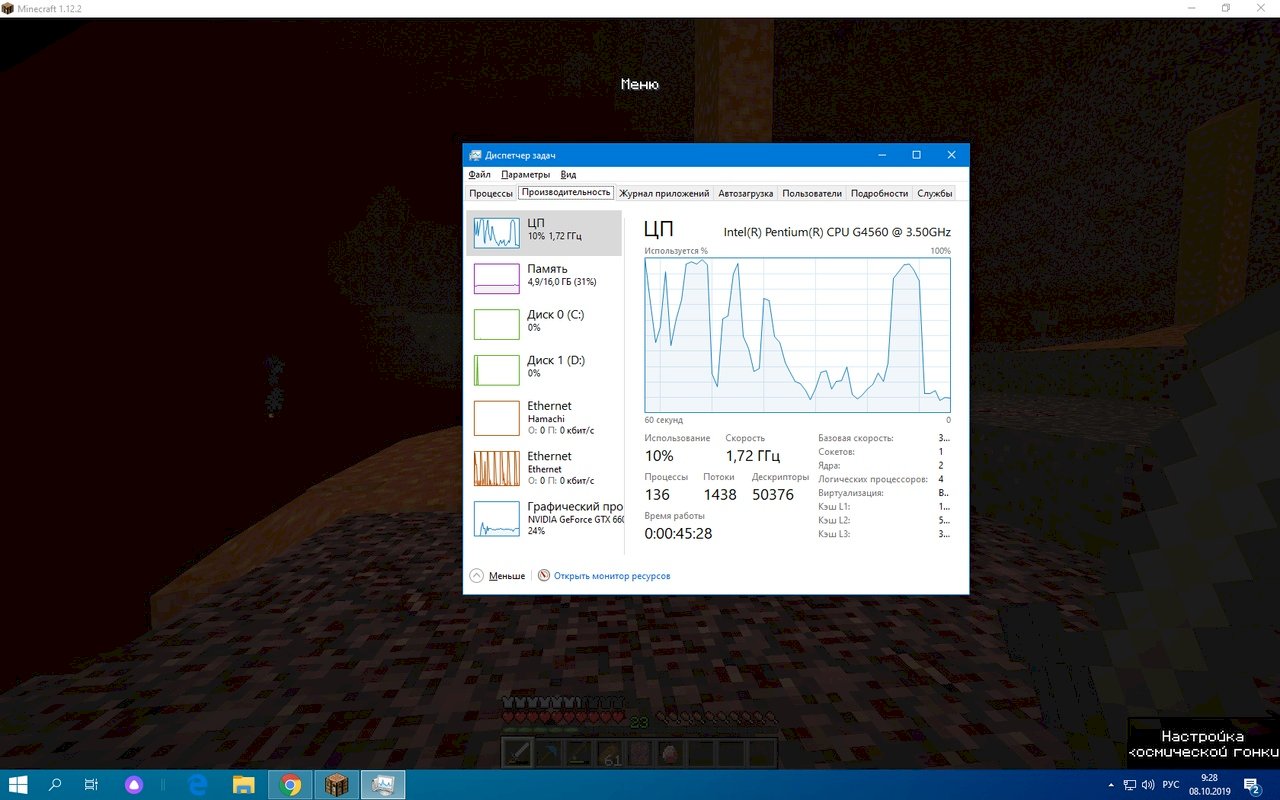Viewport: 1280px width, 800px height.
Task: Select the second Ethernet adapter item with the orange graph
Action: pyautogui.click(x=544, y=468)
